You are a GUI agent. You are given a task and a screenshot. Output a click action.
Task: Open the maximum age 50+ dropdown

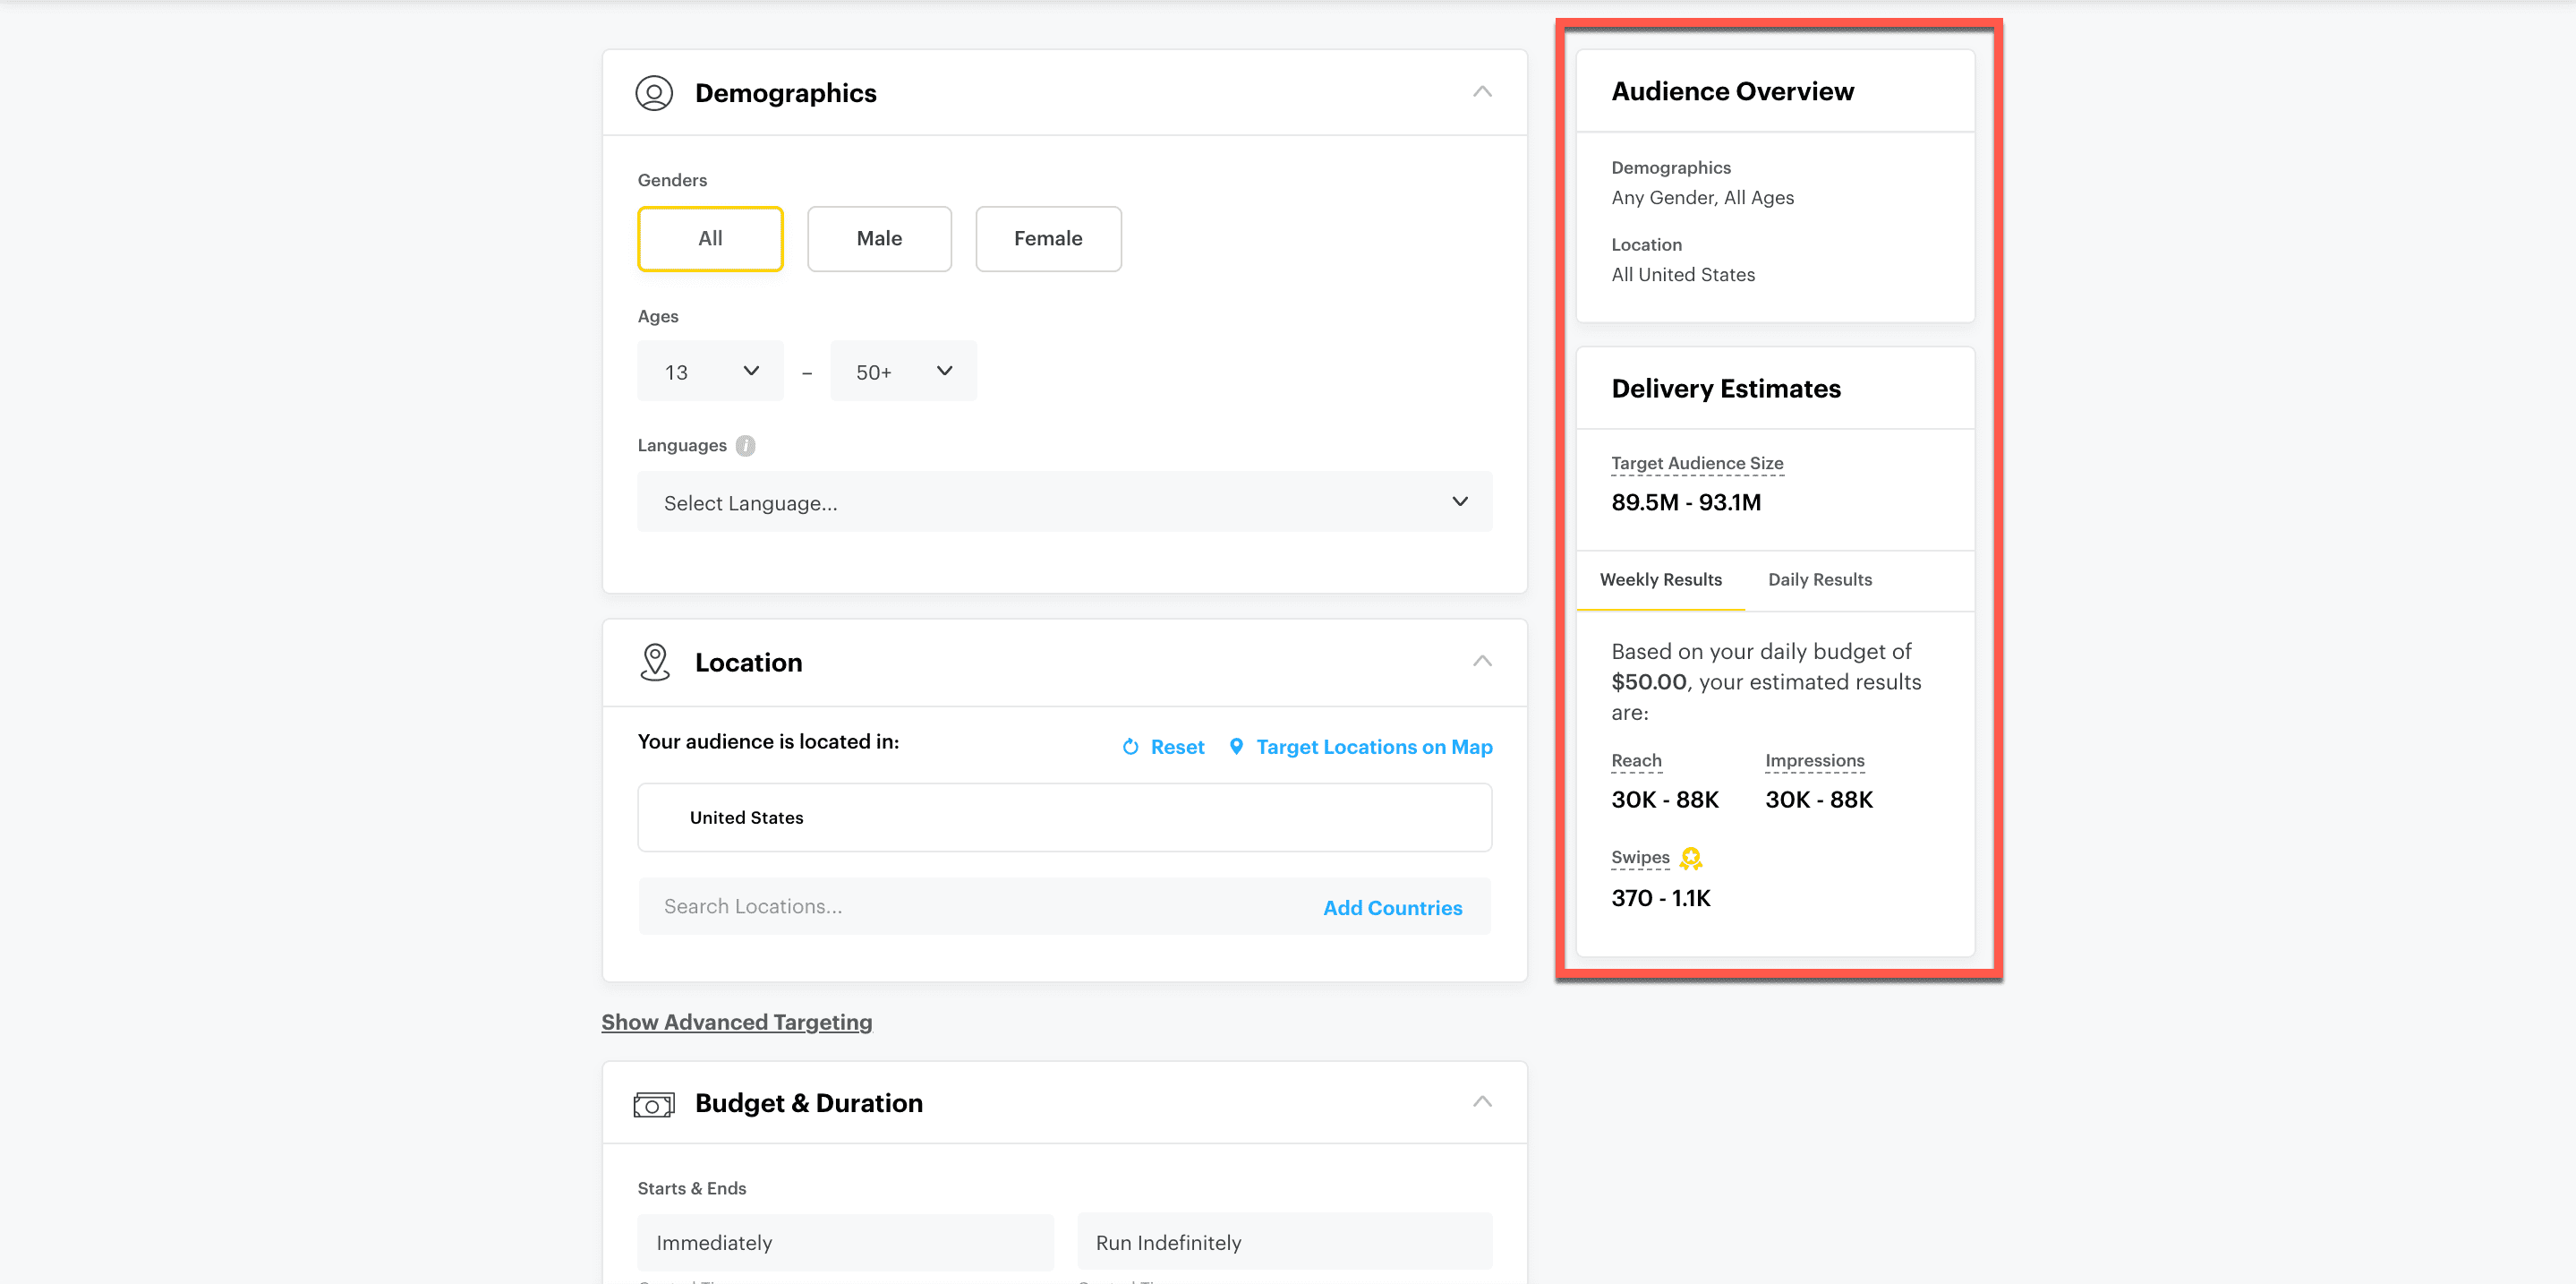coord(902,372)
